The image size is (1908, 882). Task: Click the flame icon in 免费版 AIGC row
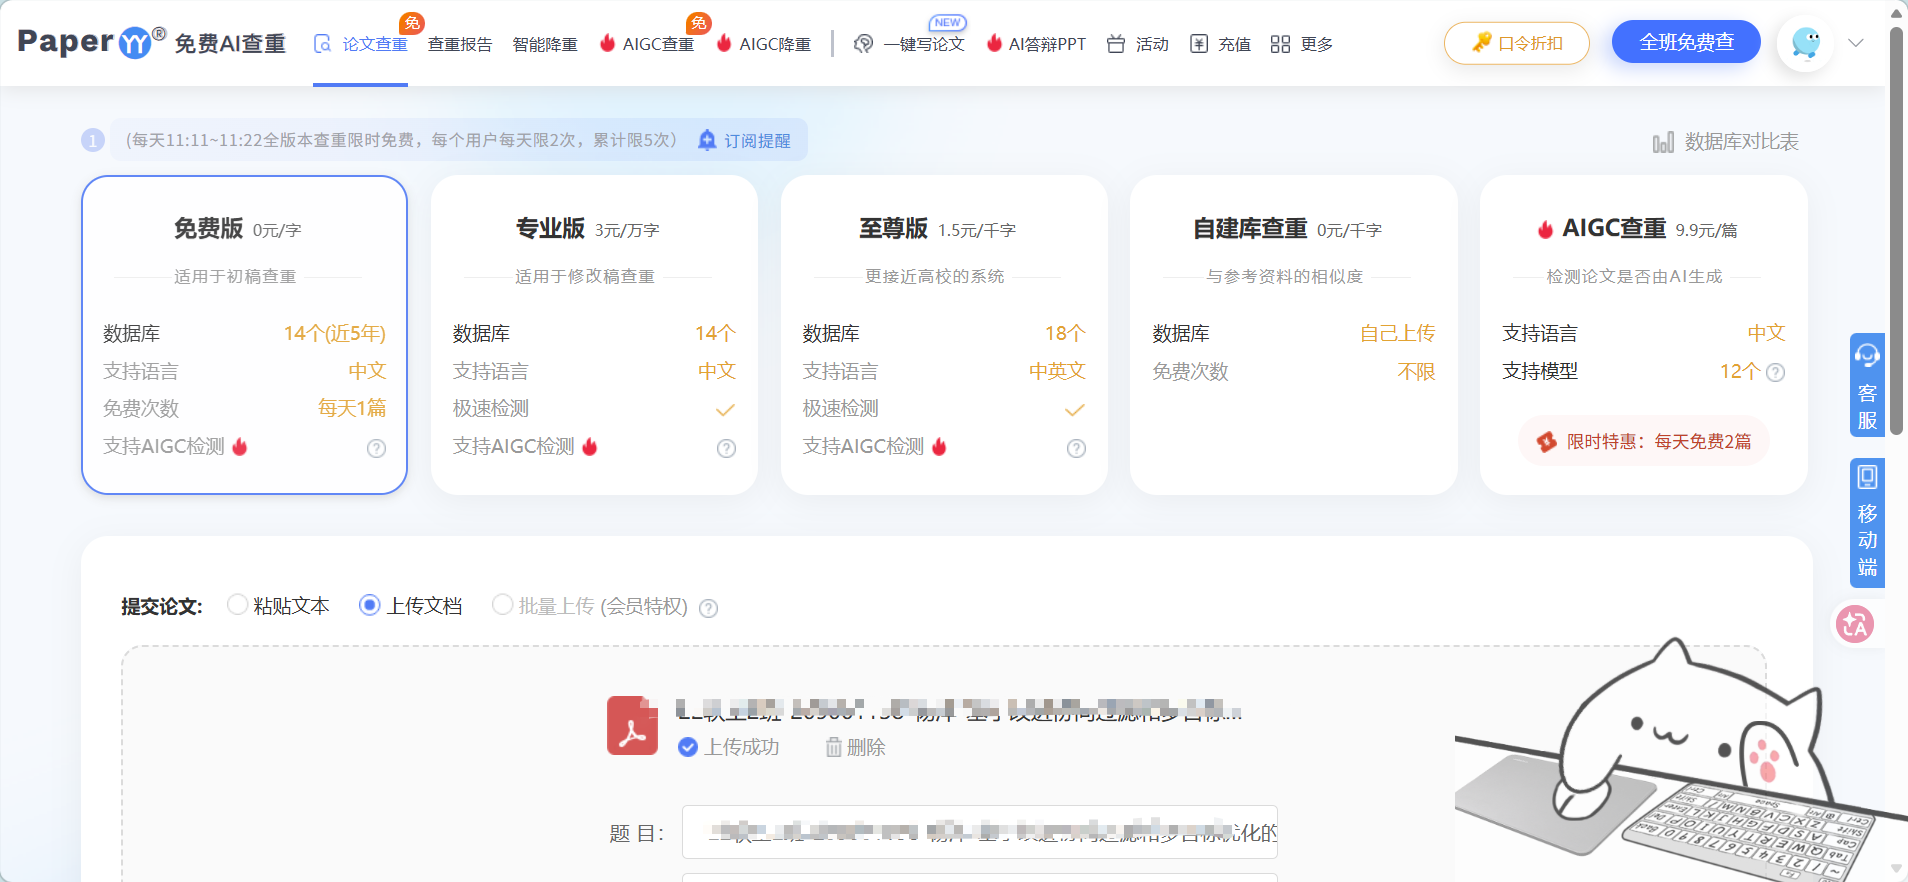(x=240, y=446)
